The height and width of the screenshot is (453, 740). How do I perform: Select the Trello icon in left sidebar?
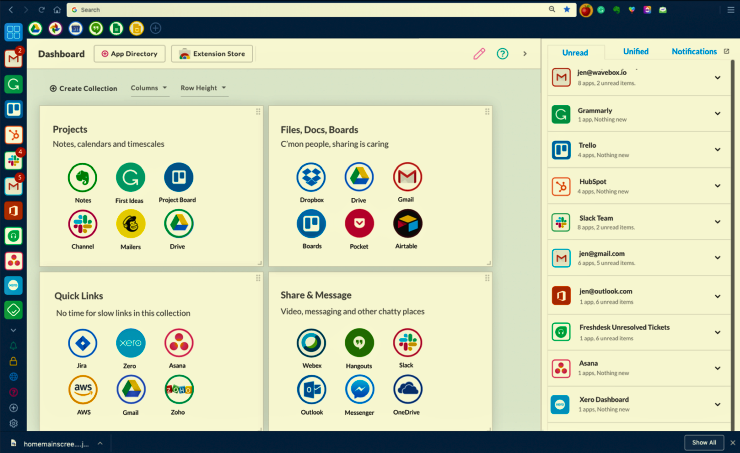pyautogui.click(x=13, y=109)
